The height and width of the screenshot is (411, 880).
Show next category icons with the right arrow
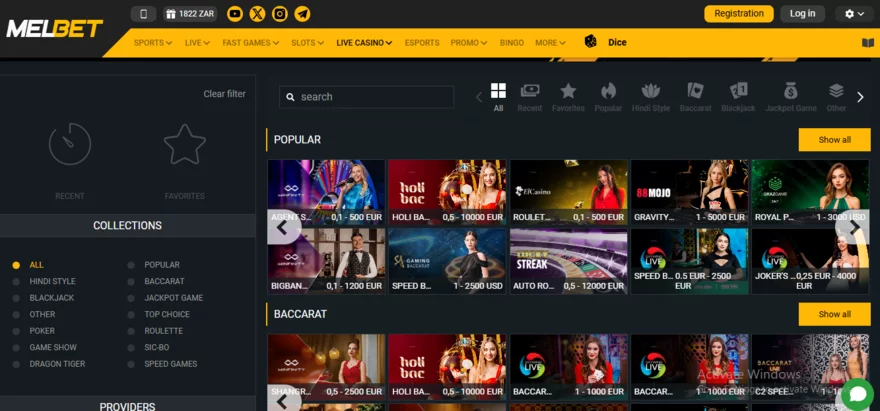click(x=860, y=97)
